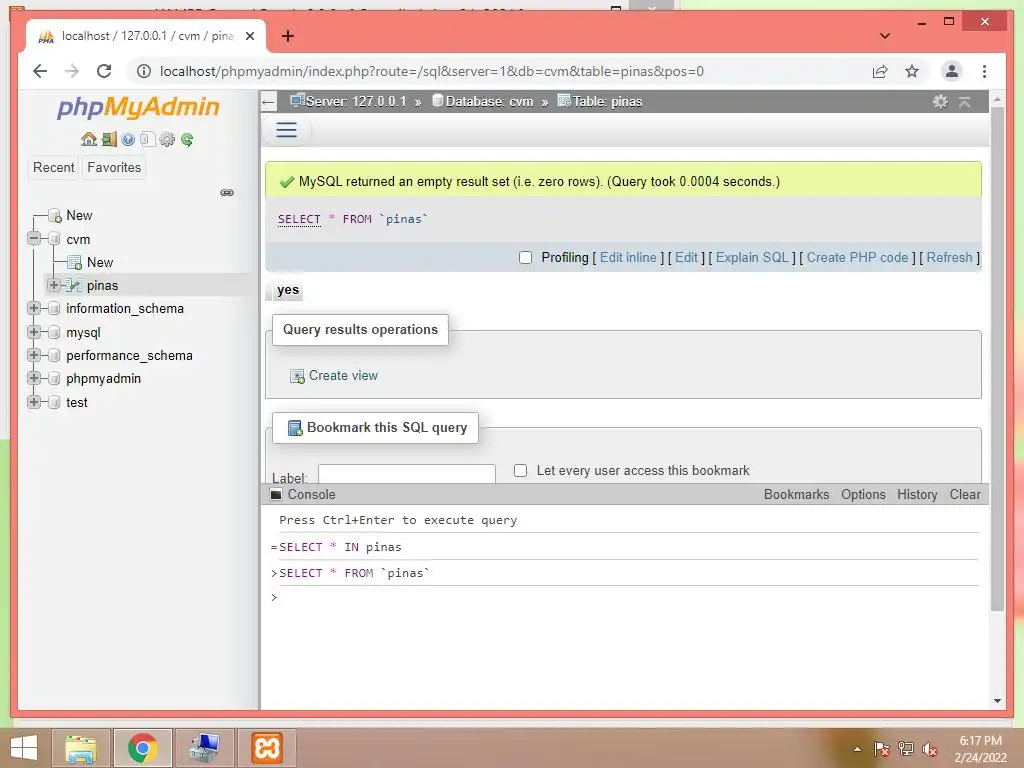Screen dimensions: 1024x768
Task: Click Edit inline link
Action: coord(628,257)
